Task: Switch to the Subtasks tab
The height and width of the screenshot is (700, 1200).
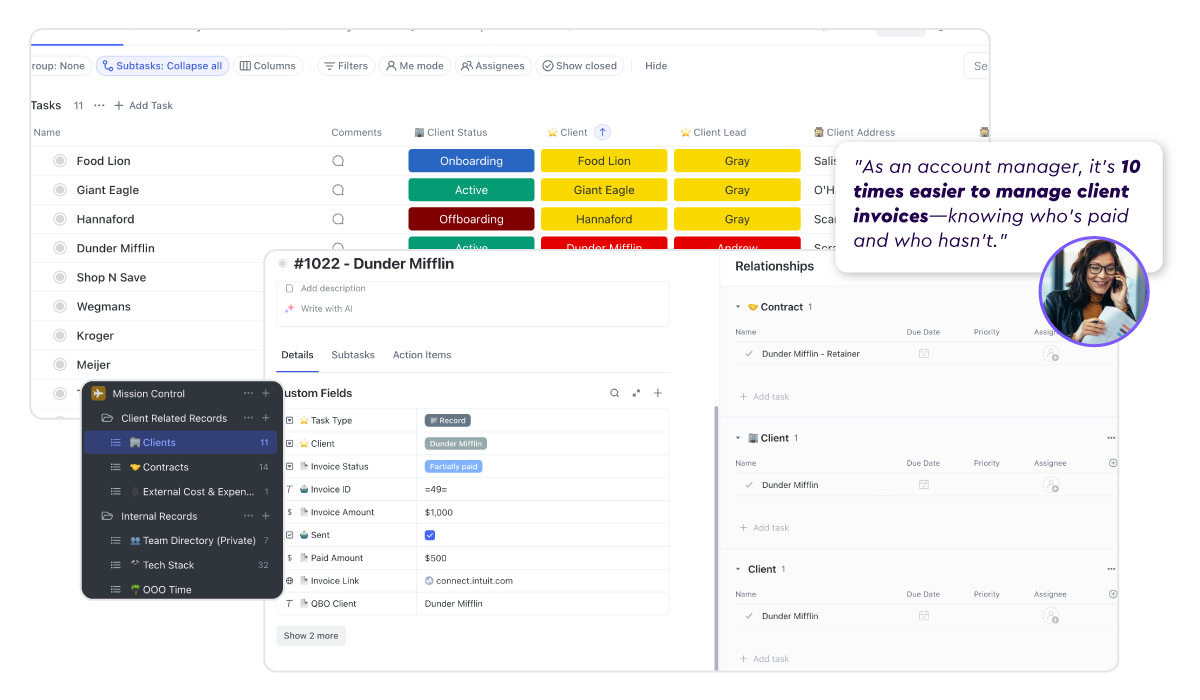Action: click(353, 355)
